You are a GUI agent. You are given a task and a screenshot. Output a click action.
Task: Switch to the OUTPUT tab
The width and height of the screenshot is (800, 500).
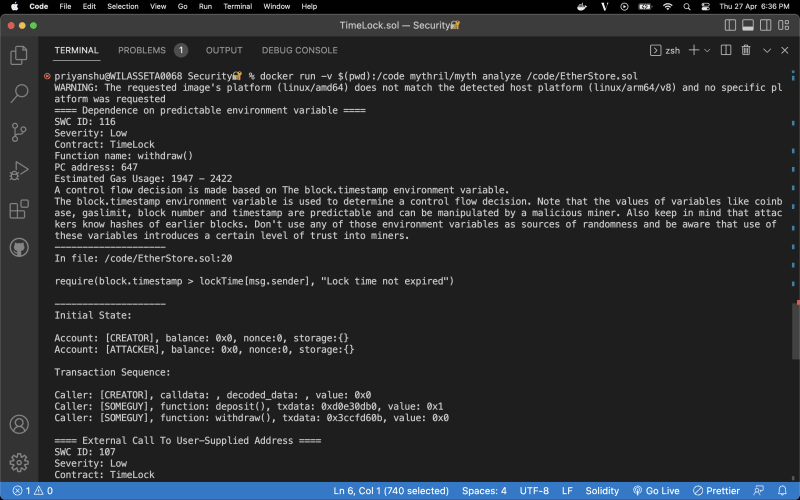[x=224, y=50]
